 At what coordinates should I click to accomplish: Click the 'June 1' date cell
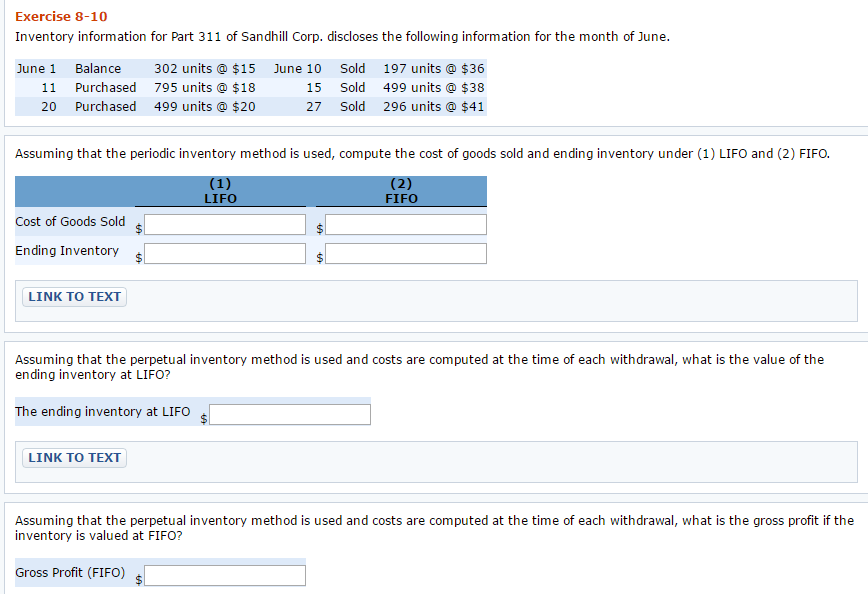click(x=37, y=69)
